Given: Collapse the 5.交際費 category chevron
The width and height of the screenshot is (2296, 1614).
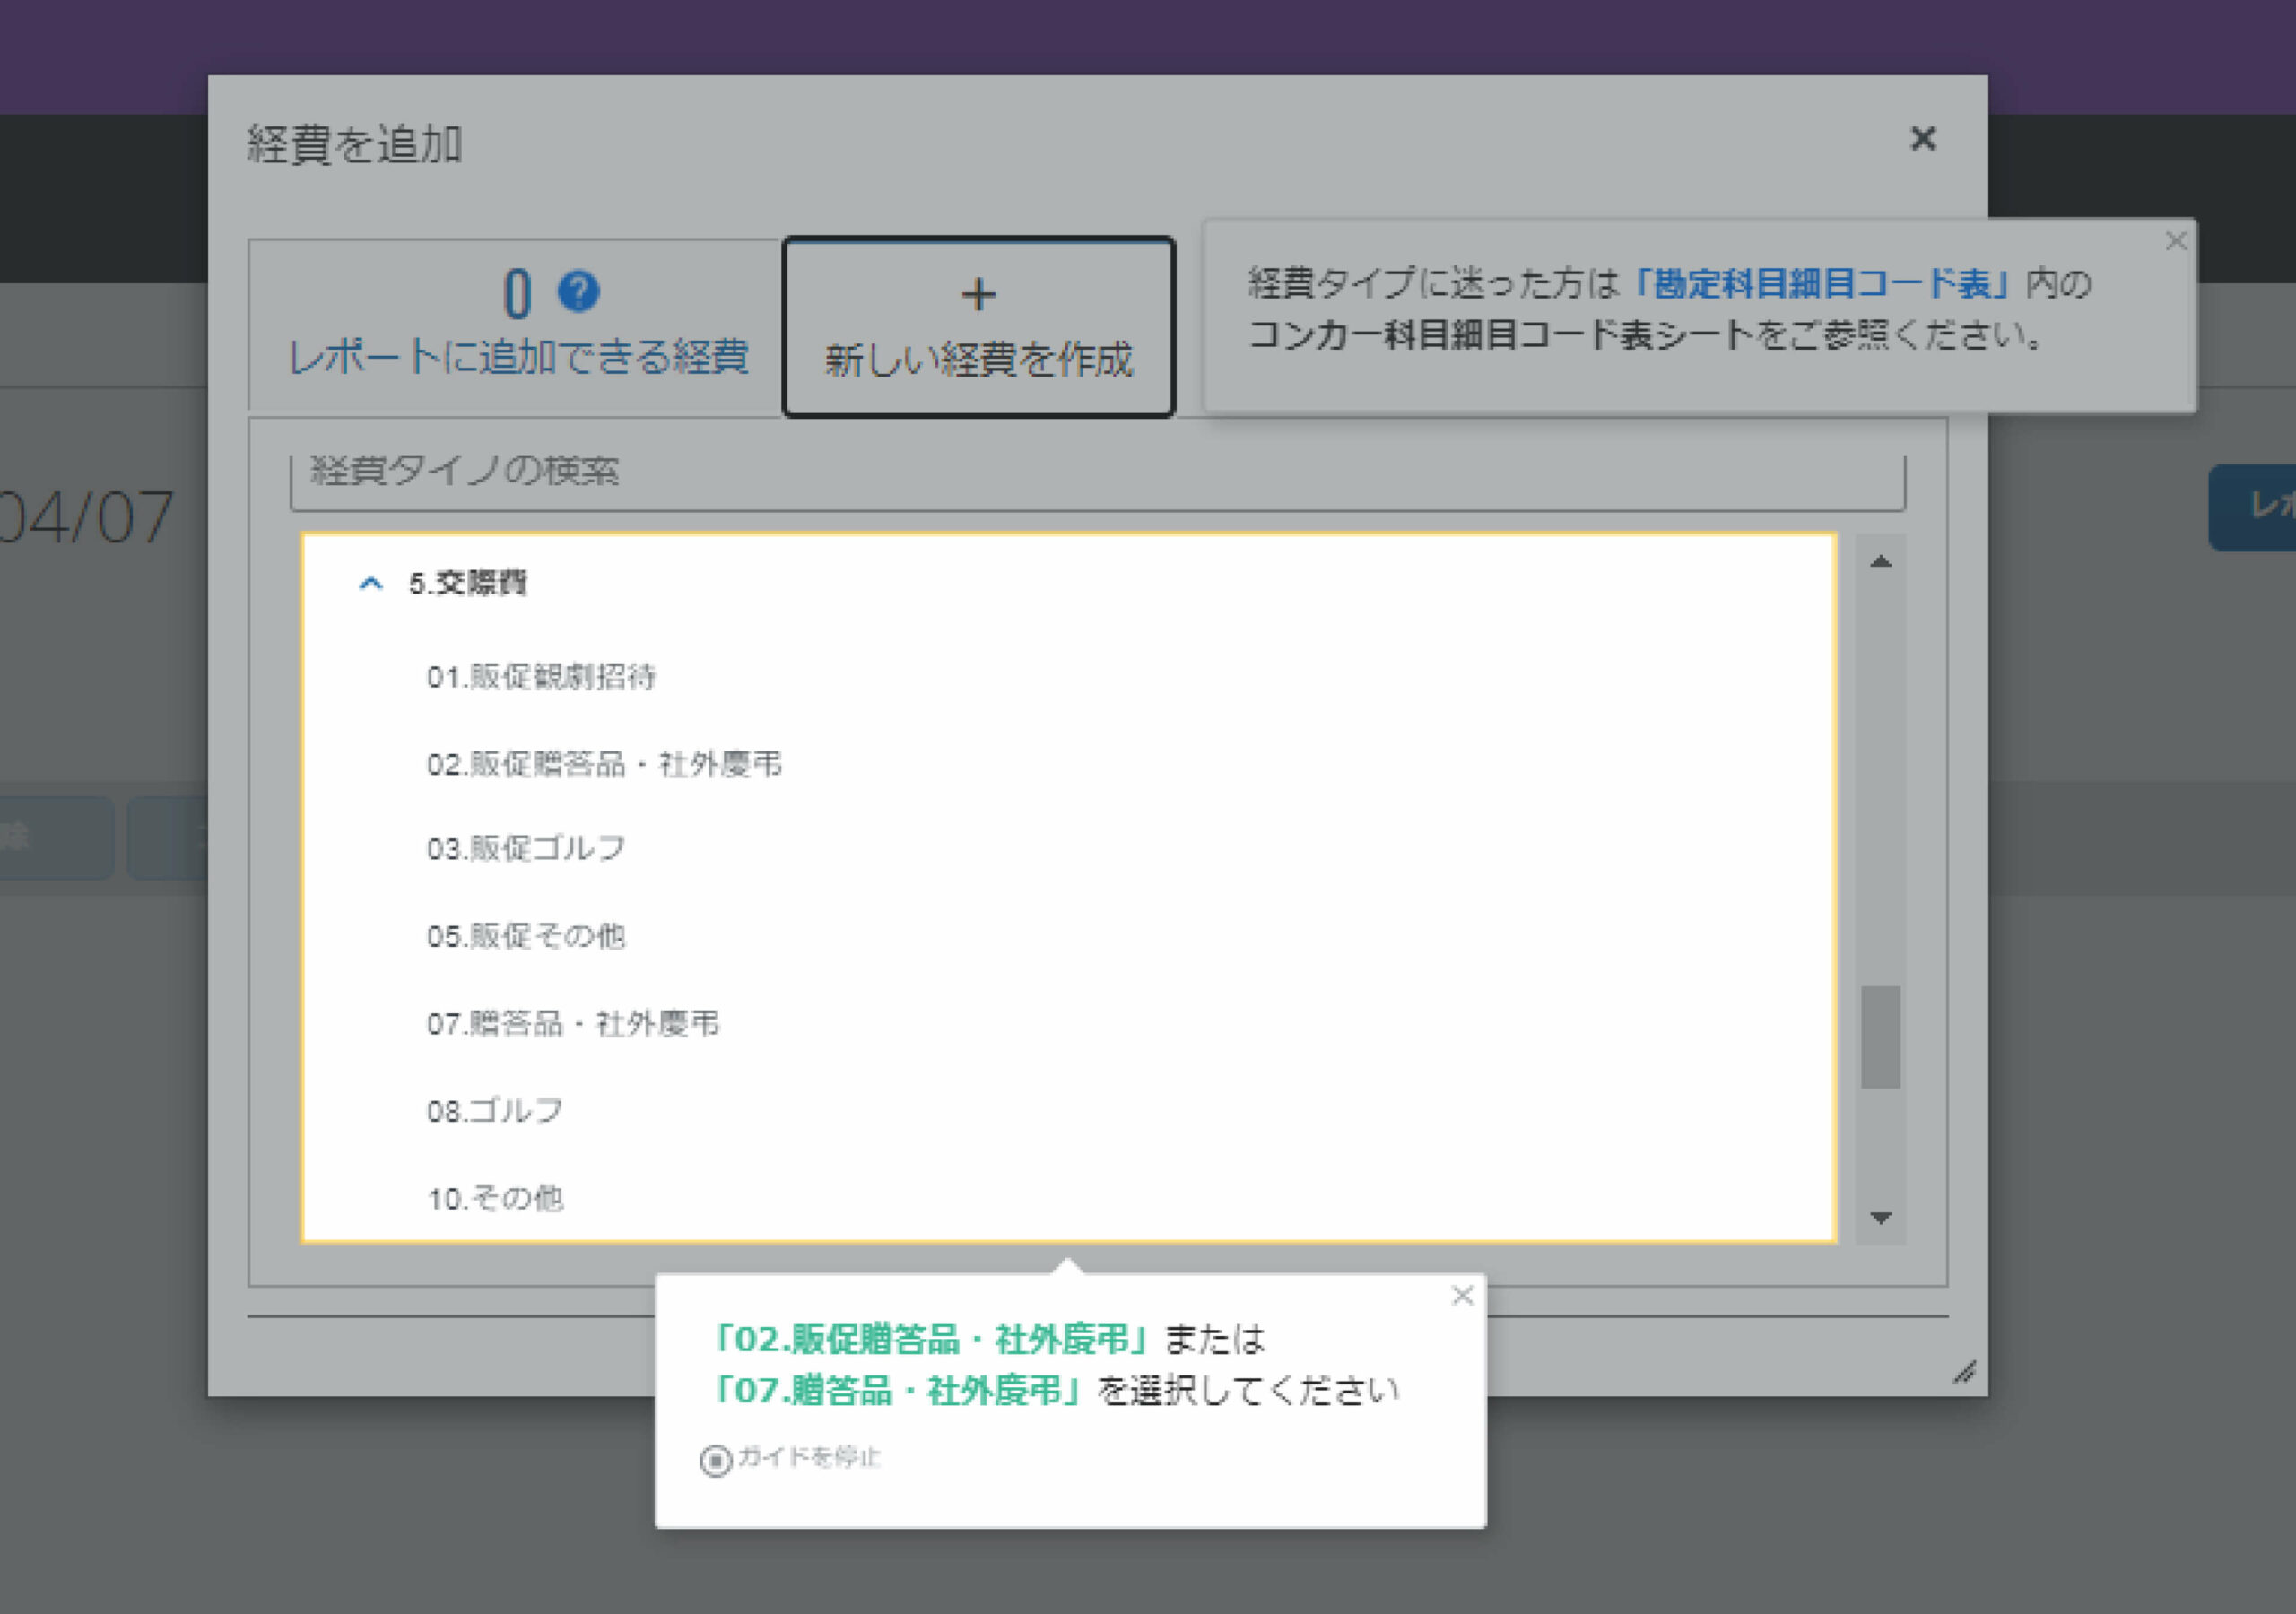Looking at the screenshot, I should (370, 583).
